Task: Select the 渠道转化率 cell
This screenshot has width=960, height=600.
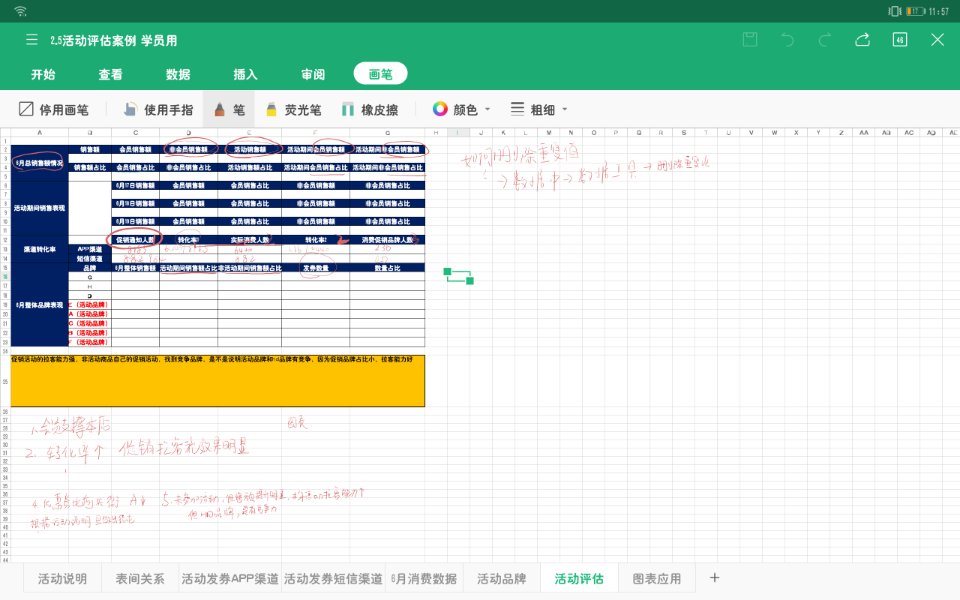Action: (x=40, y=249)
